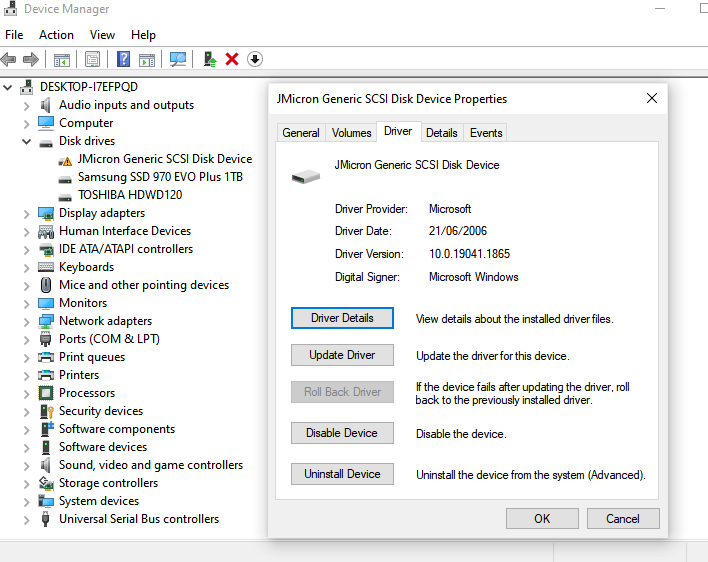
Task: Click the disk drive image in dialog
Action: click(306, 176)
